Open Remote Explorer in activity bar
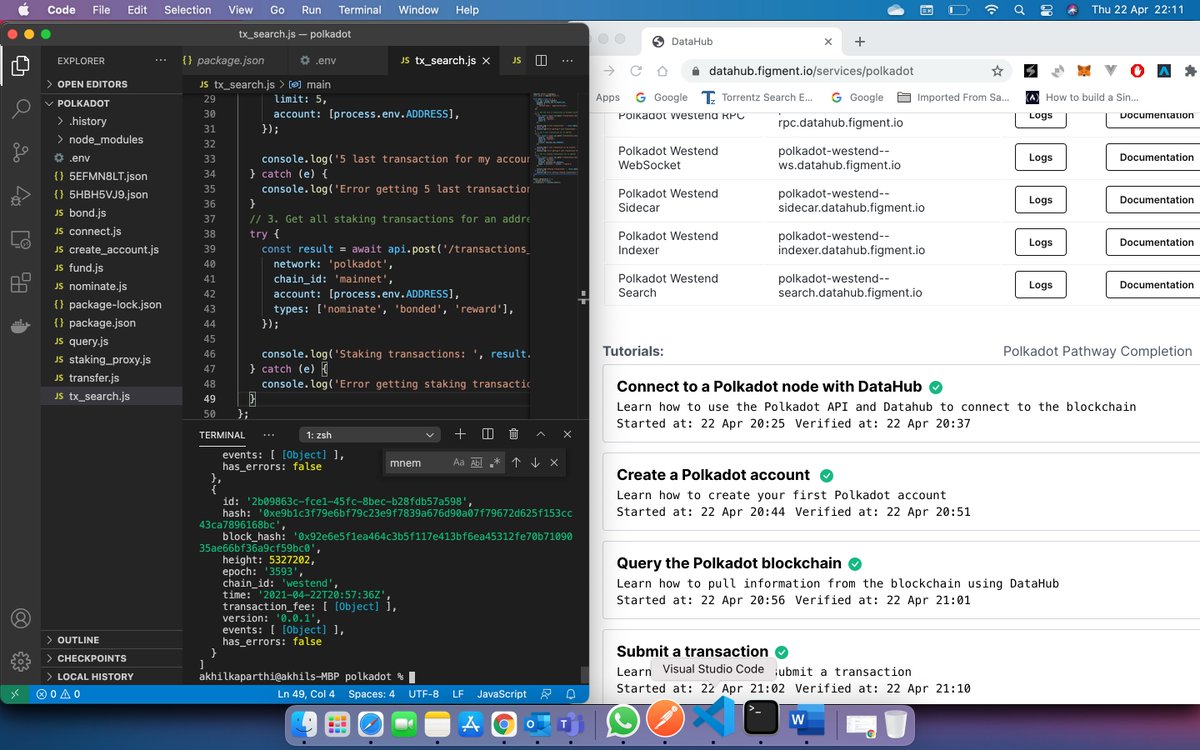1200x750 pixels. click(x=20, y=240)
